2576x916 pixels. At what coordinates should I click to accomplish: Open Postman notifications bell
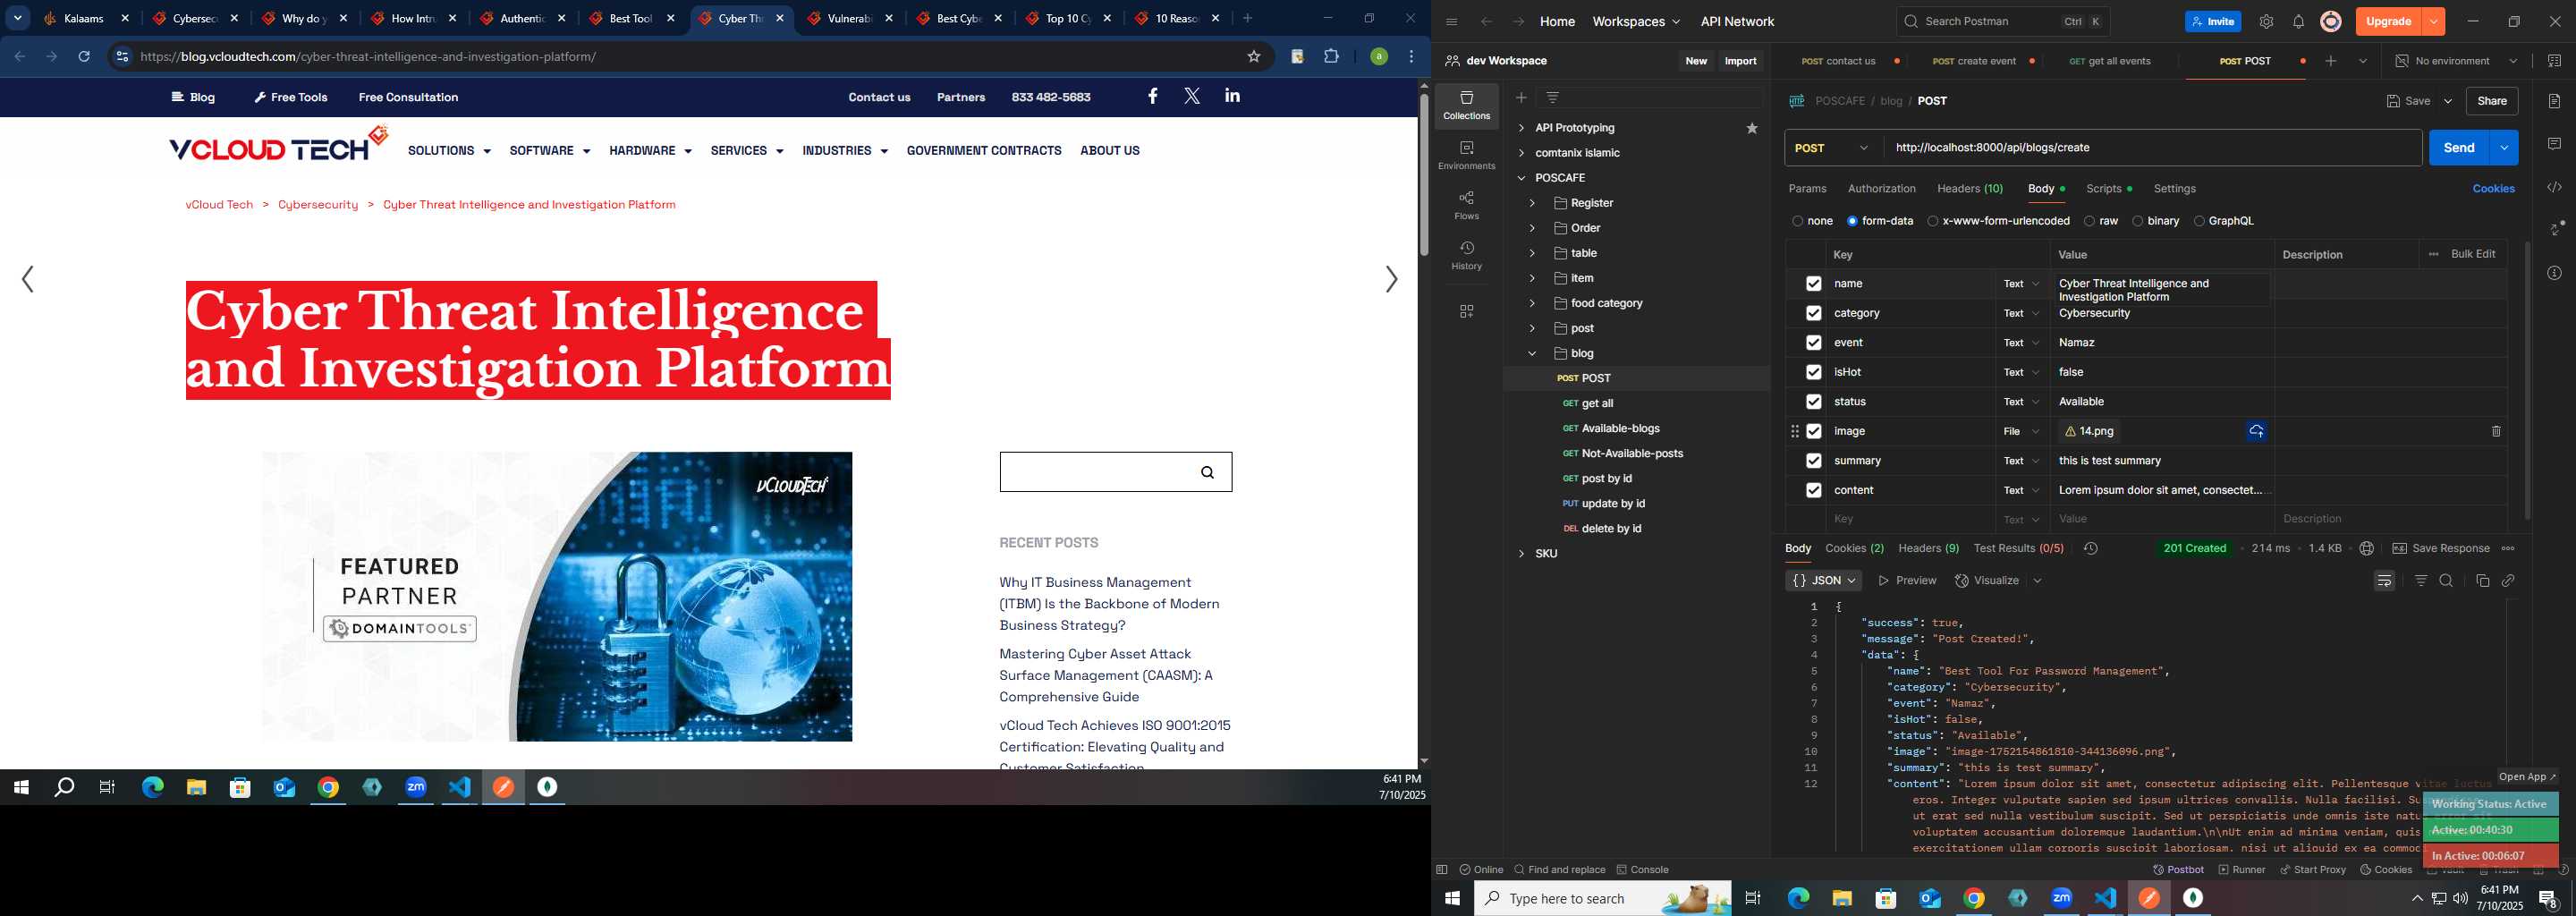(x=2298, y=22)
